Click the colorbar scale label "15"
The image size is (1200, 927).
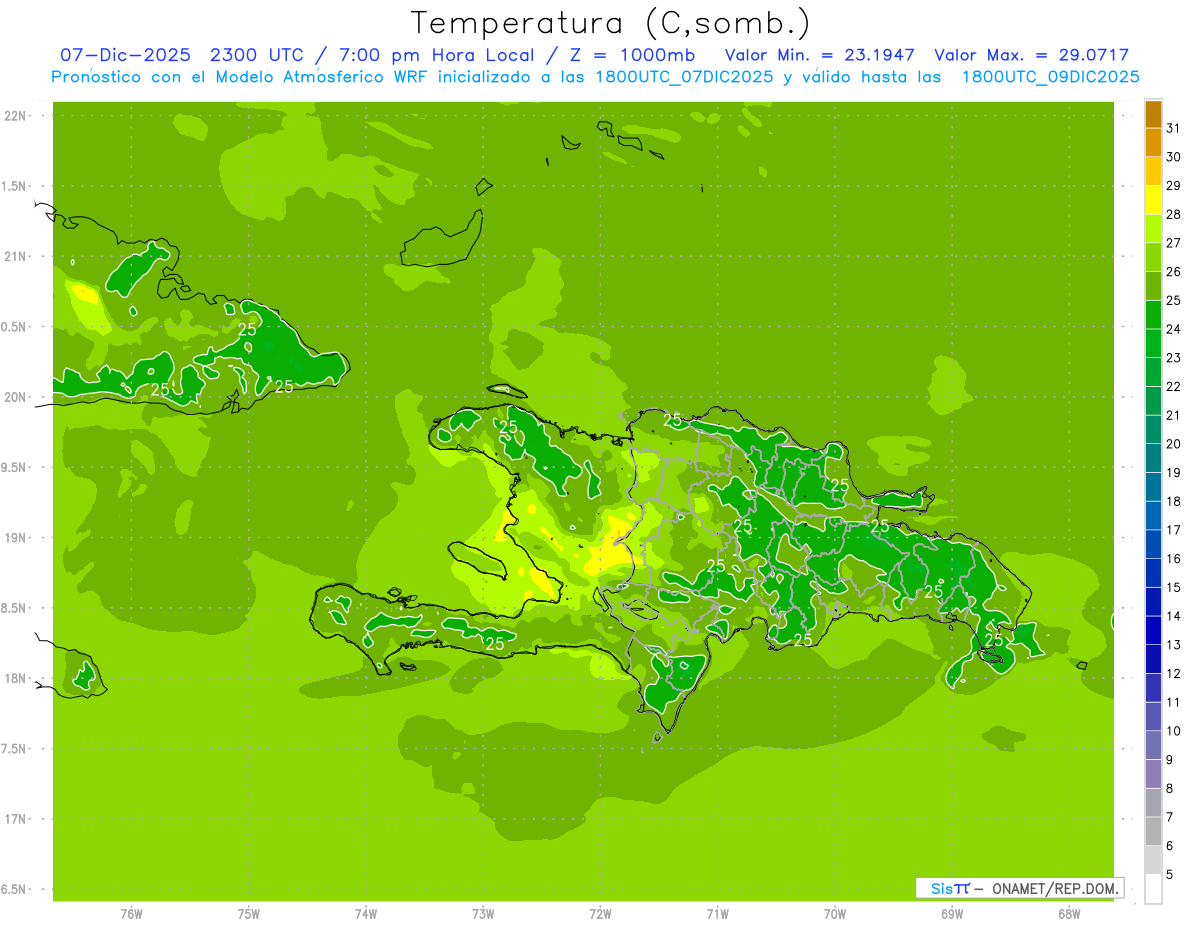click(x=1173, y=587)
